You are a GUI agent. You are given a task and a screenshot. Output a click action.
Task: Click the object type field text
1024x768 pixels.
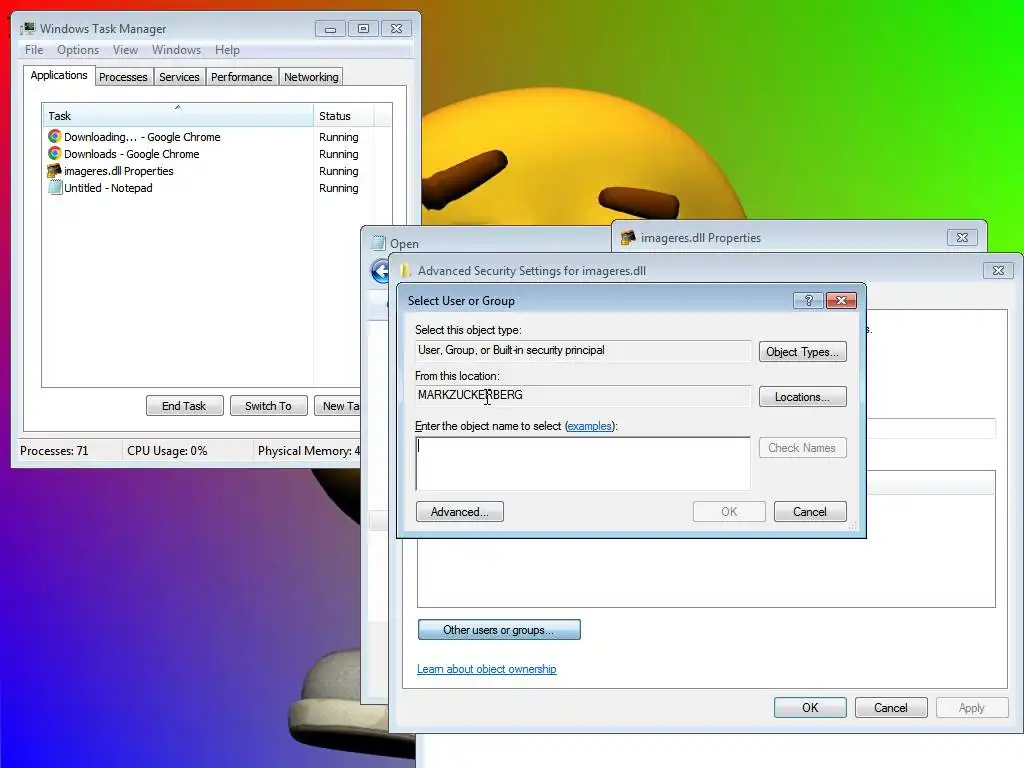511,350
